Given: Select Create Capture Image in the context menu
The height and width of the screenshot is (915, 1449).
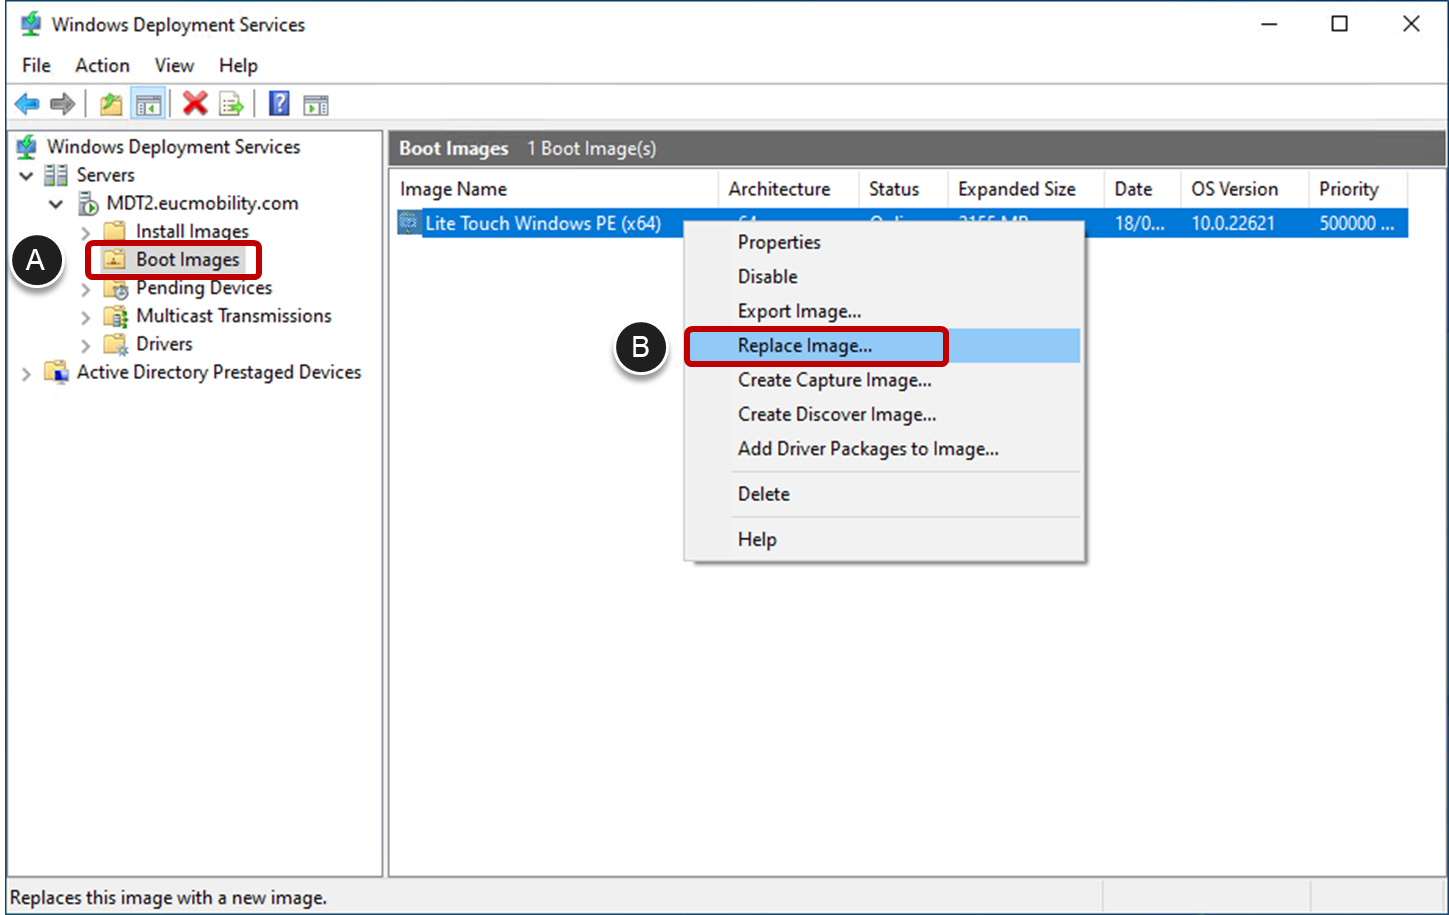Looking at the screenshot, I should [835, 380].
